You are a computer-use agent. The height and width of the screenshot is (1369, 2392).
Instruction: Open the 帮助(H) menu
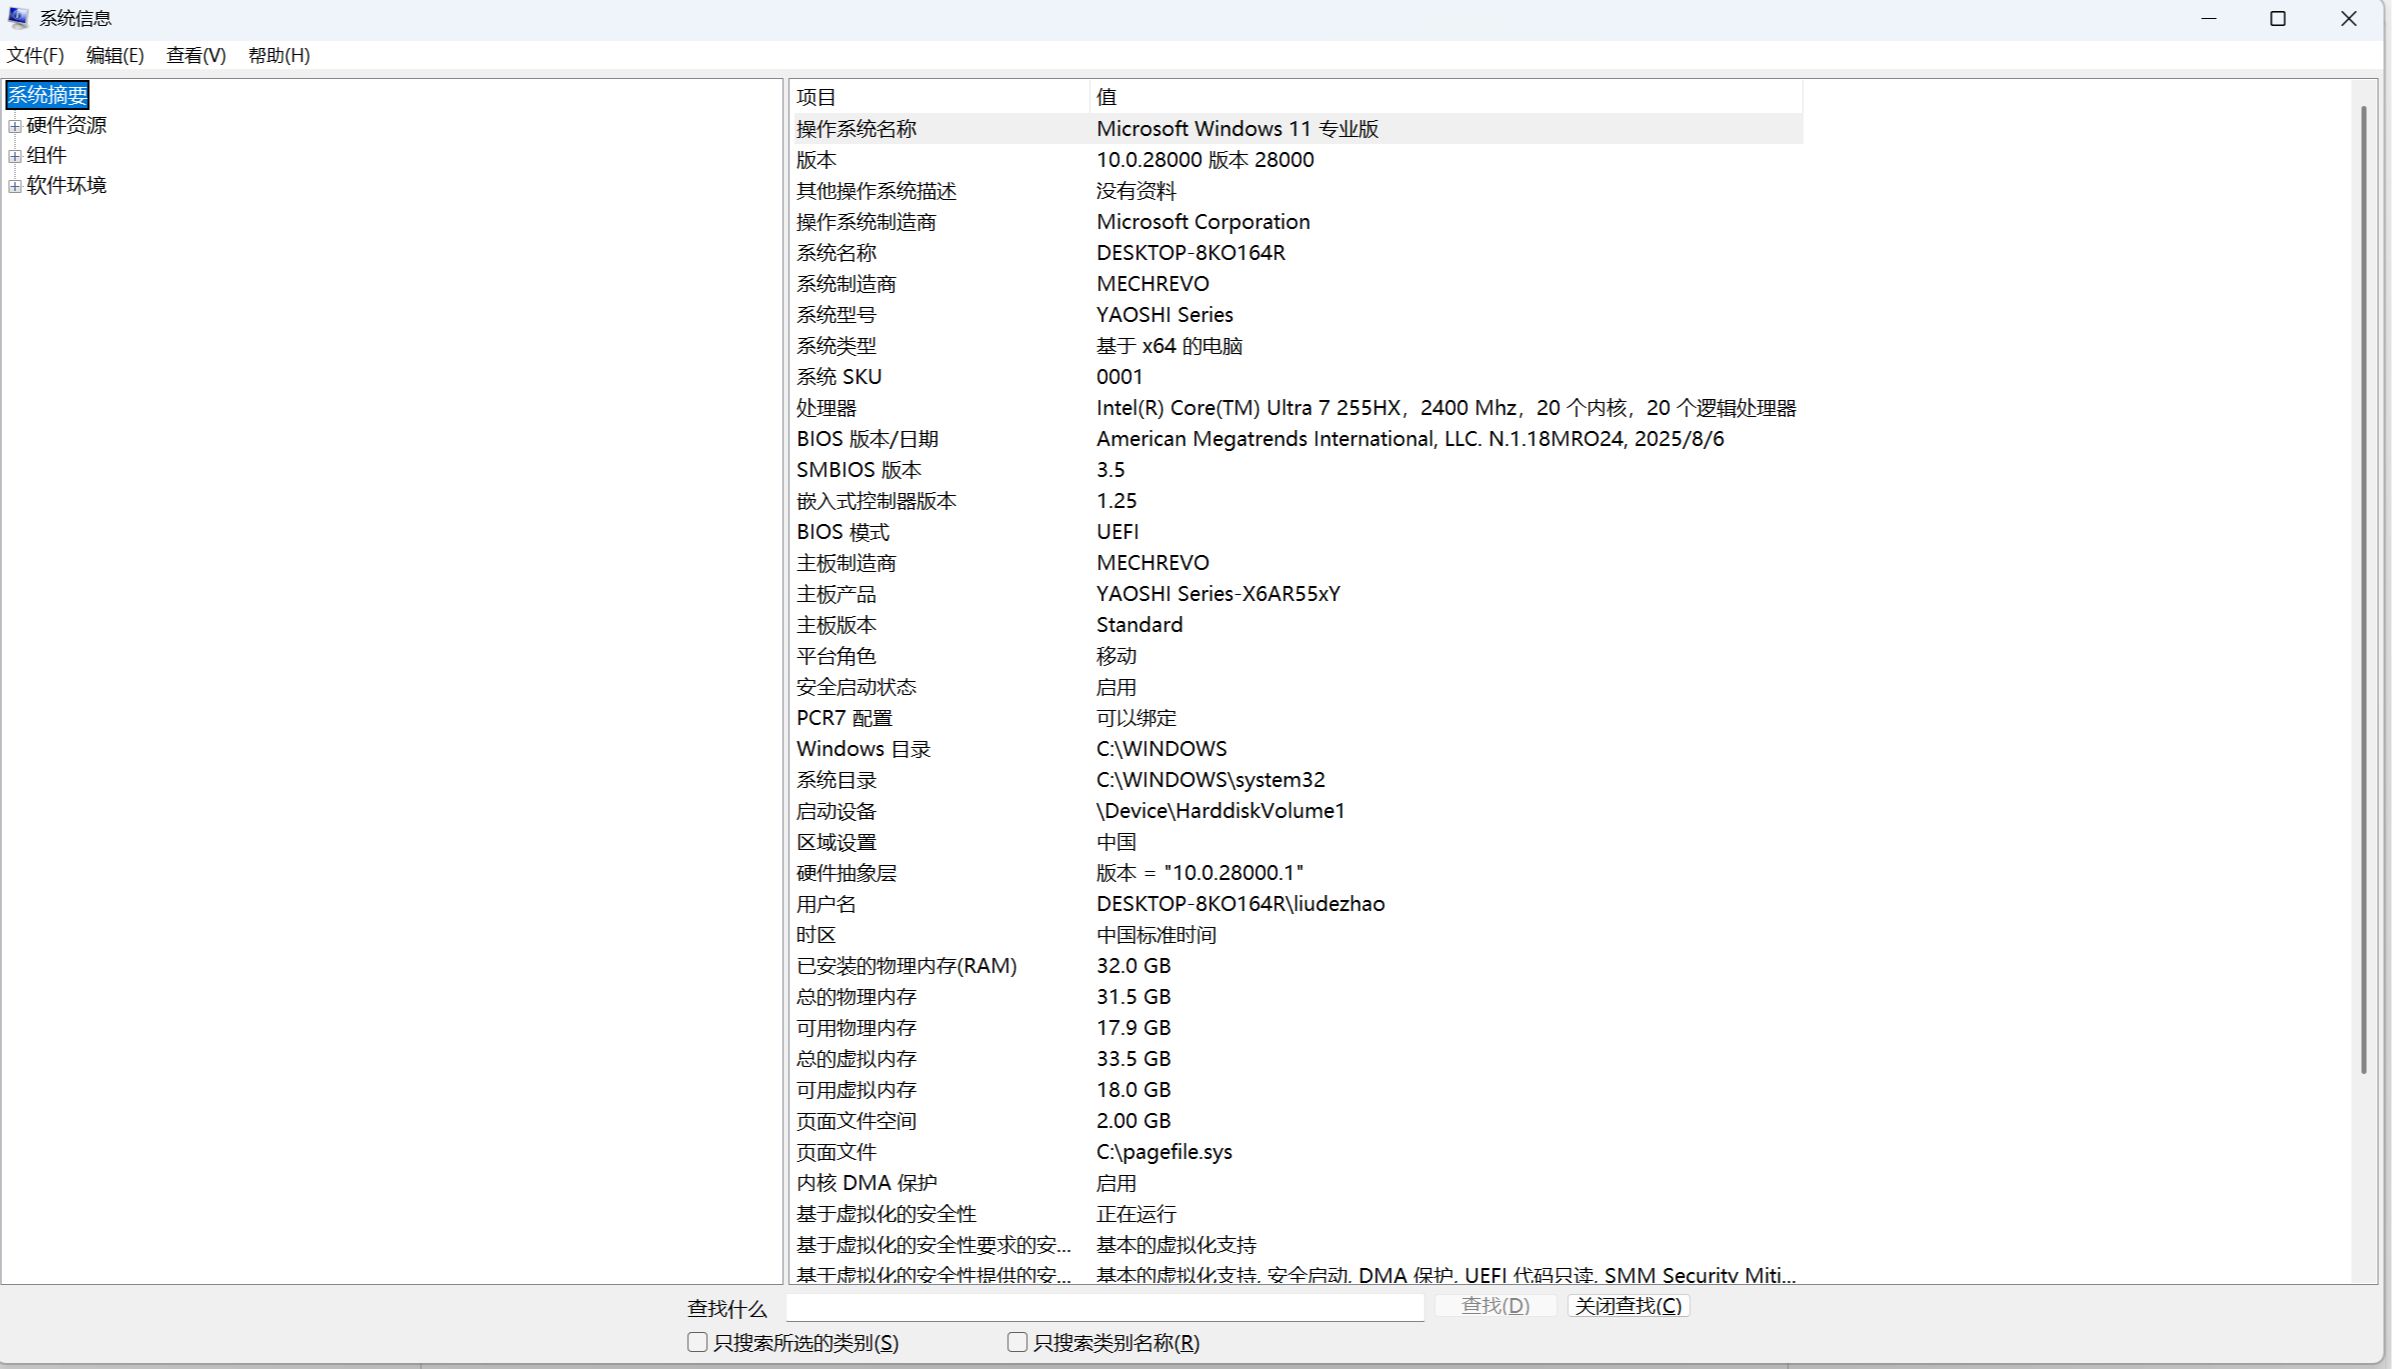pyautogui.click(x=279, y=56)
